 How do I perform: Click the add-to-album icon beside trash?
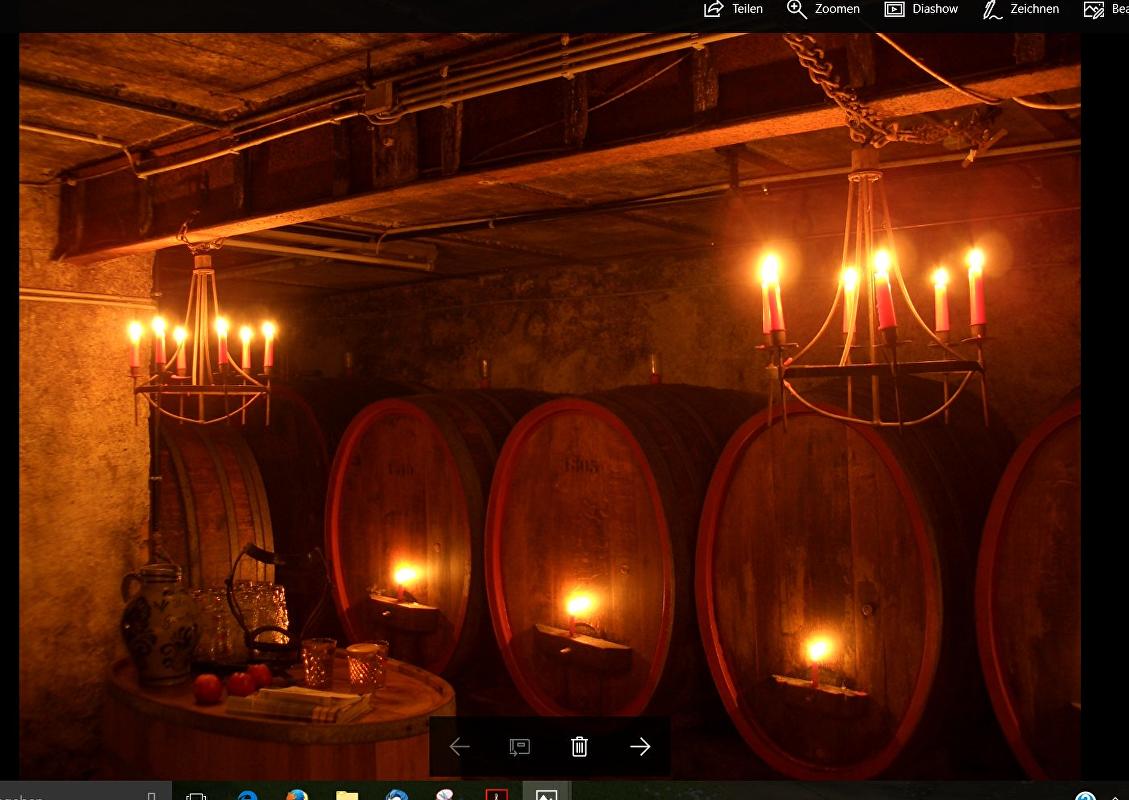519,747
